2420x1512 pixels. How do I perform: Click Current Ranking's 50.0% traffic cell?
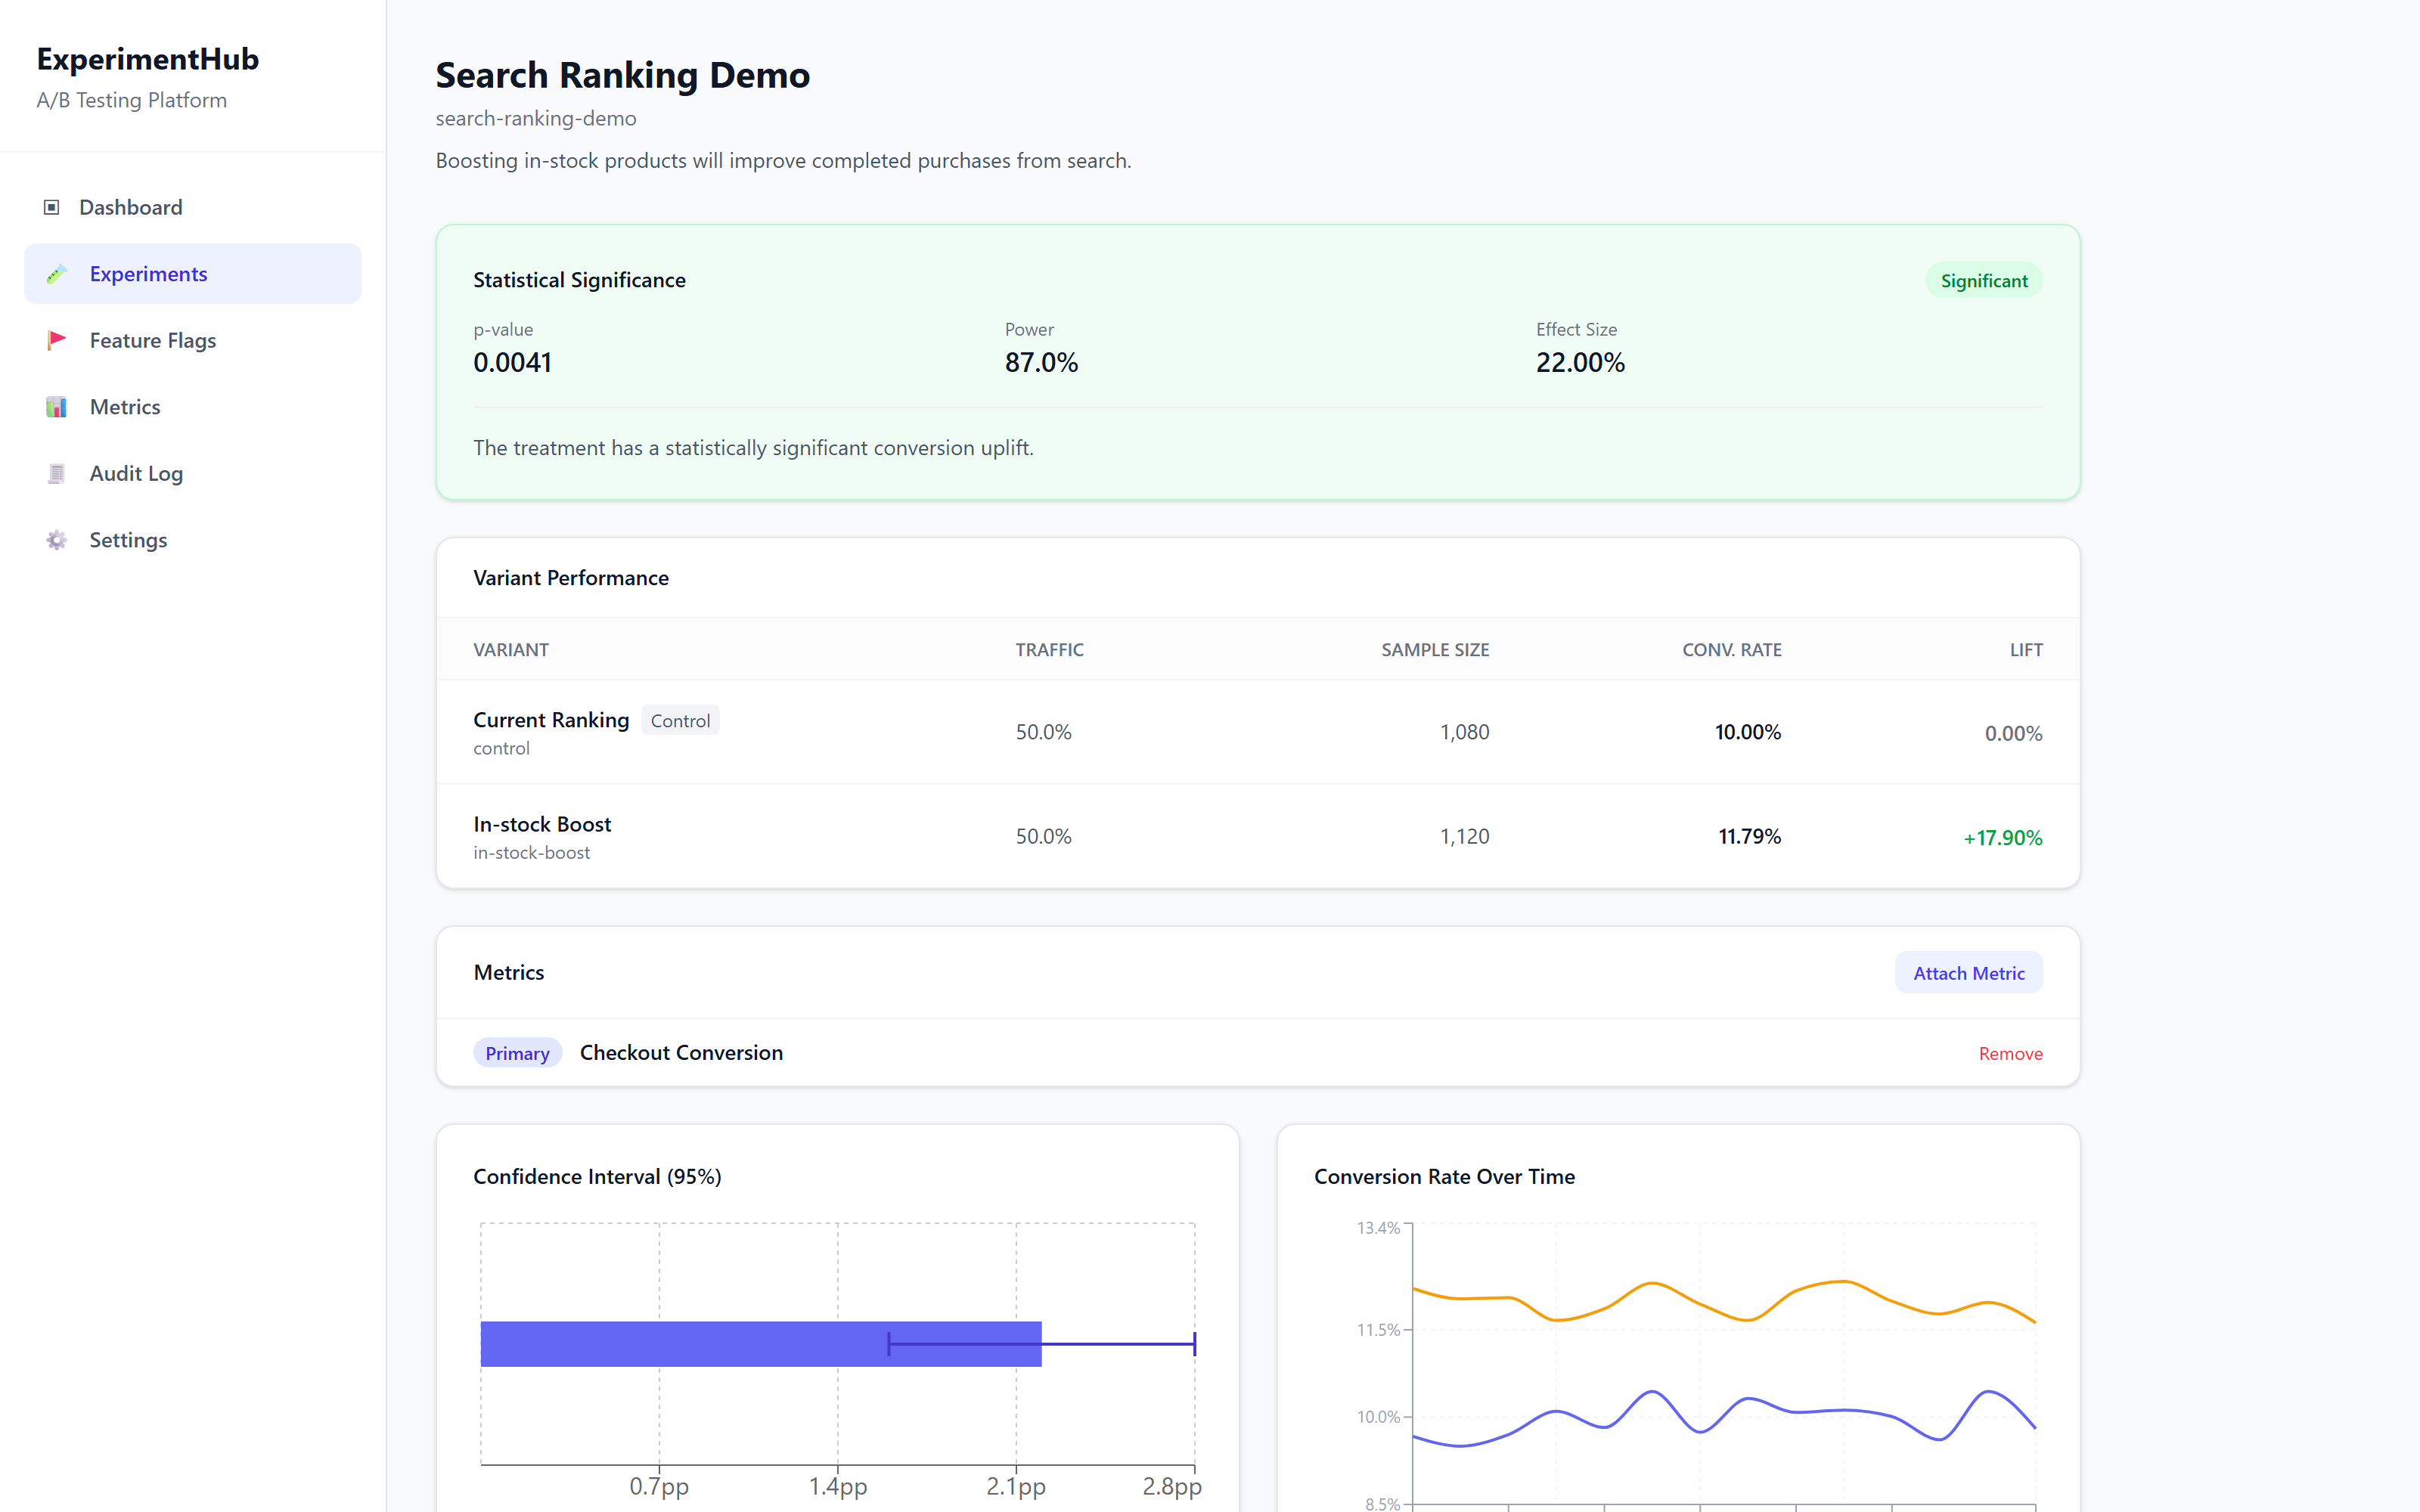pyautogui.click(x=1043, y=732)
